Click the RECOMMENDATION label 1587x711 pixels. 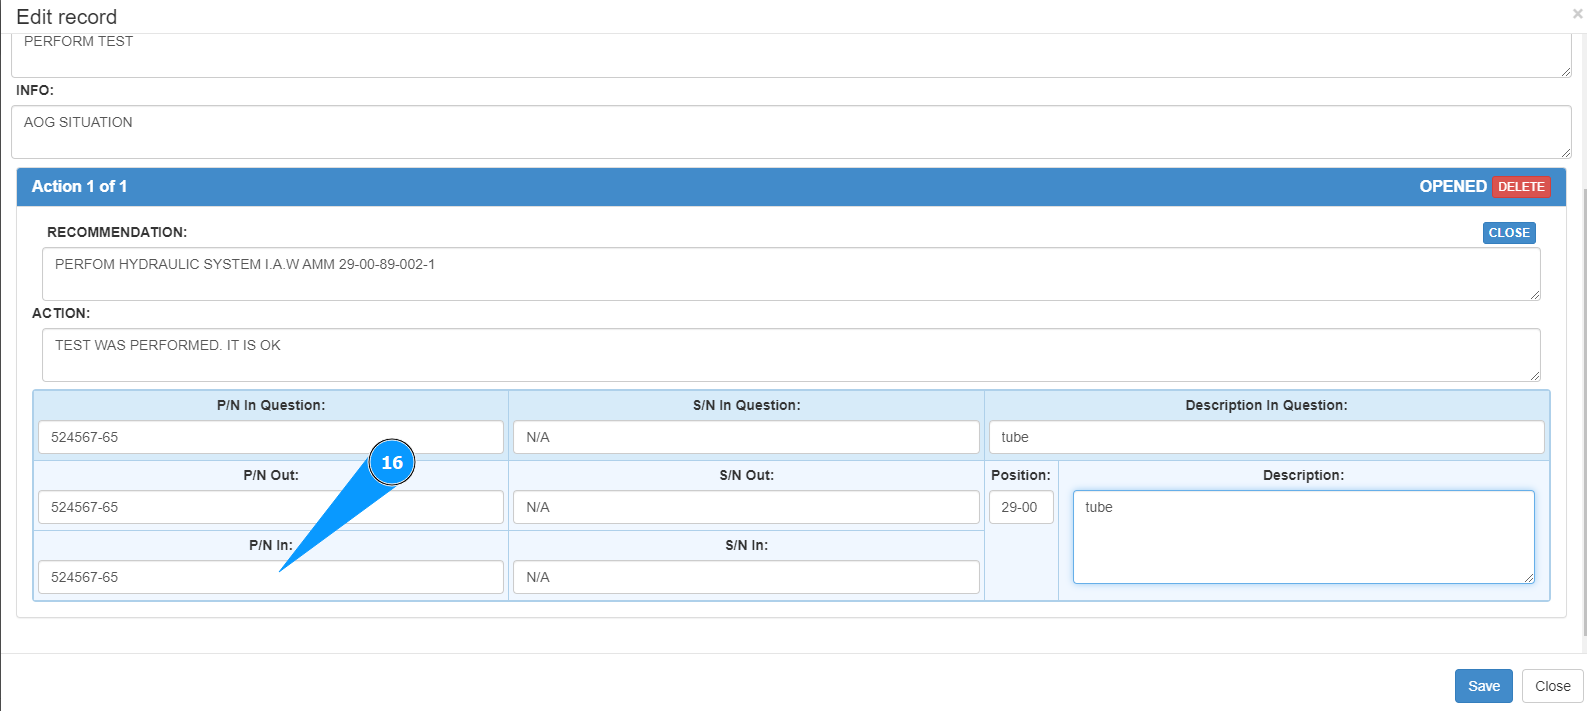pyautogui.click(x=117, y=232)
